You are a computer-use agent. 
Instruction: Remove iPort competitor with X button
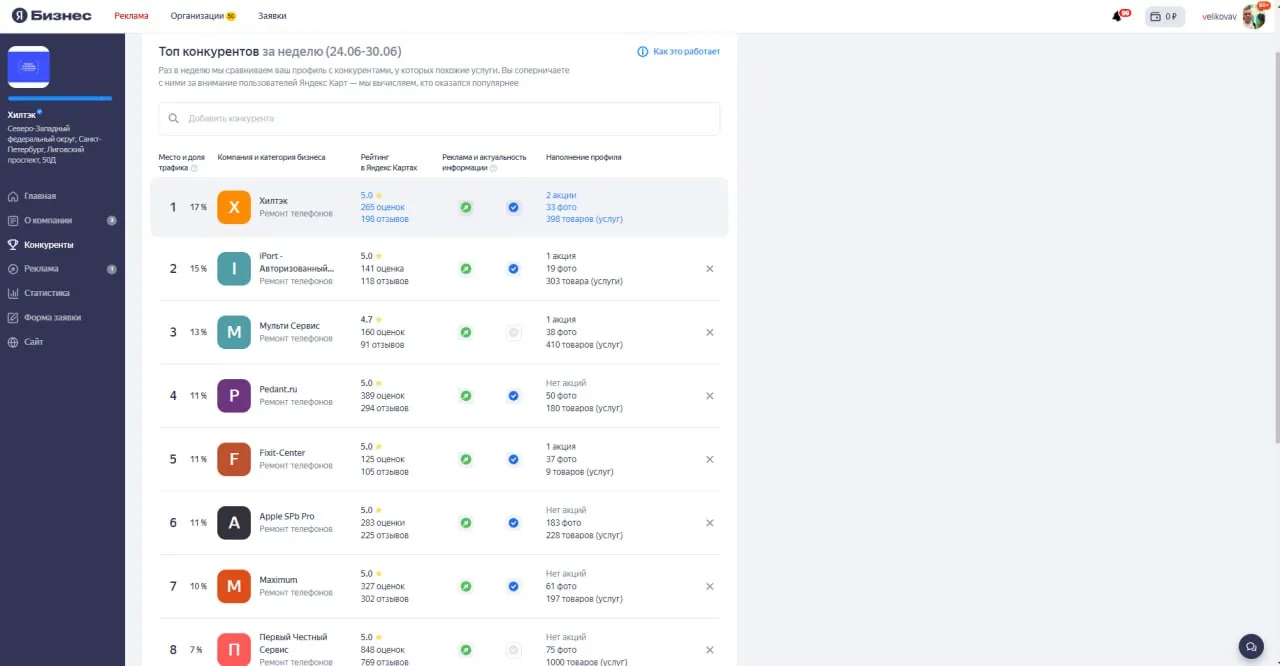tap(710, 269)
